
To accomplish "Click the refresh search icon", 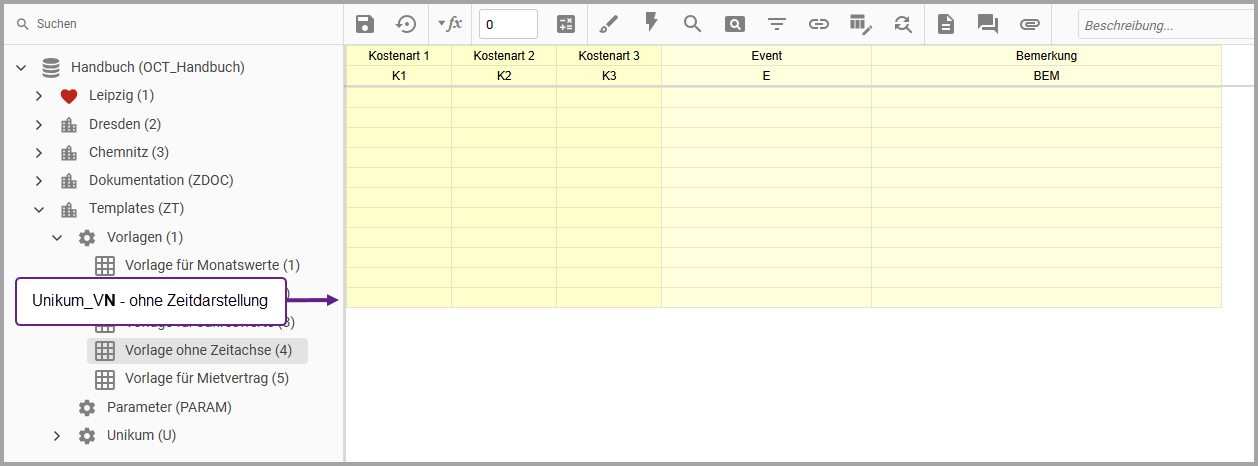I will (903, 24).
